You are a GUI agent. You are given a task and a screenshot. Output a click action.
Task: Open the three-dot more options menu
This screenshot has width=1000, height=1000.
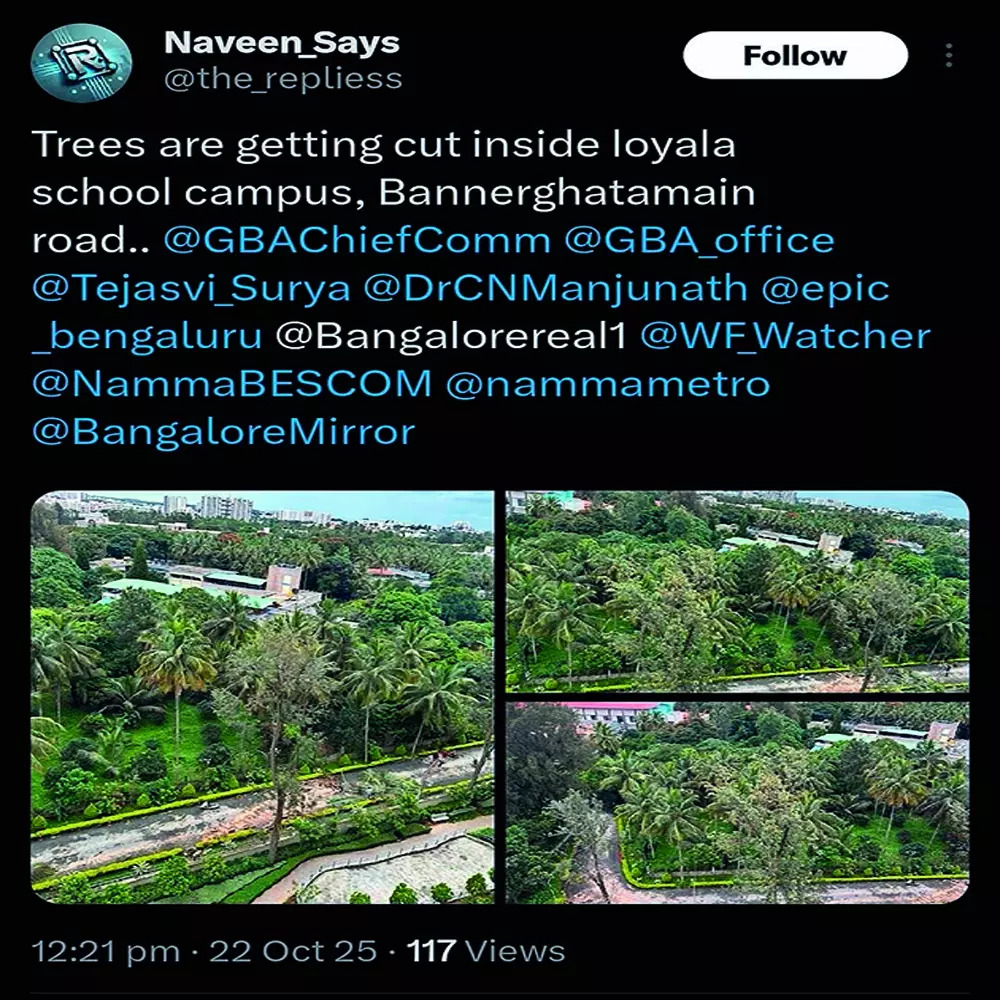click(949, 55)
